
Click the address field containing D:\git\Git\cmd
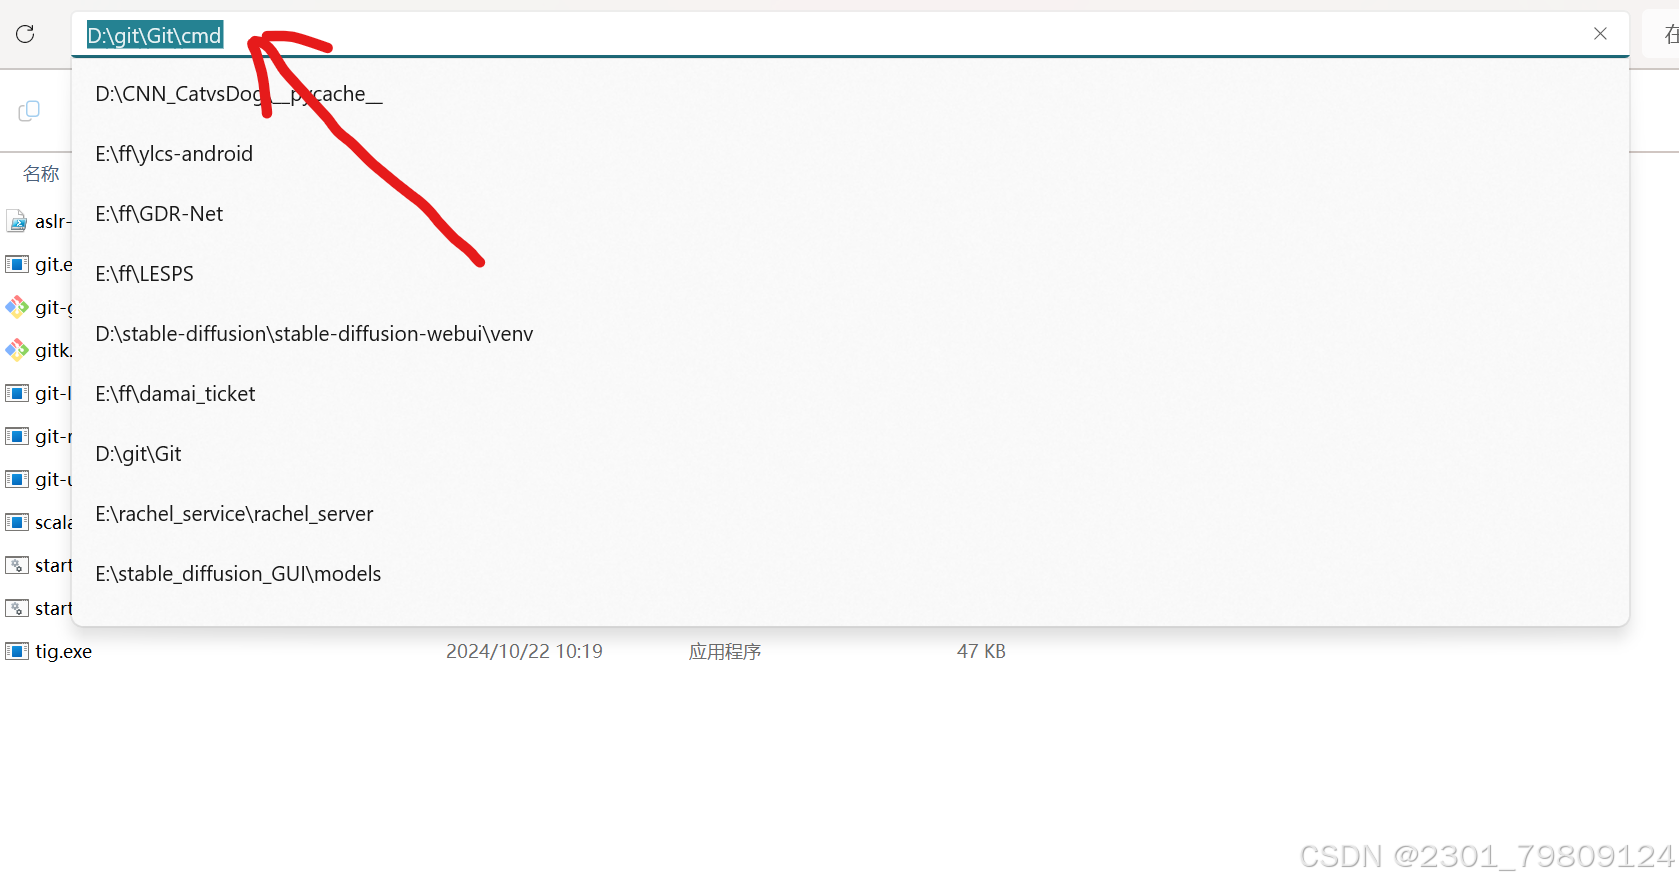coord(850,35)
